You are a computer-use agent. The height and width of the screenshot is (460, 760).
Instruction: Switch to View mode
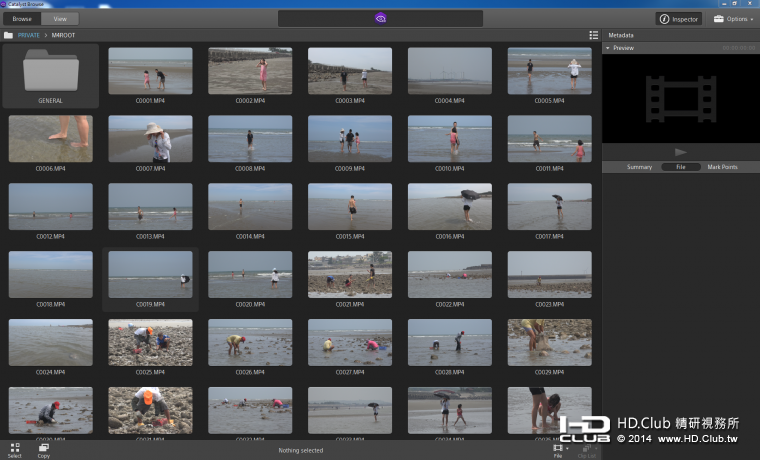(60, 19)
